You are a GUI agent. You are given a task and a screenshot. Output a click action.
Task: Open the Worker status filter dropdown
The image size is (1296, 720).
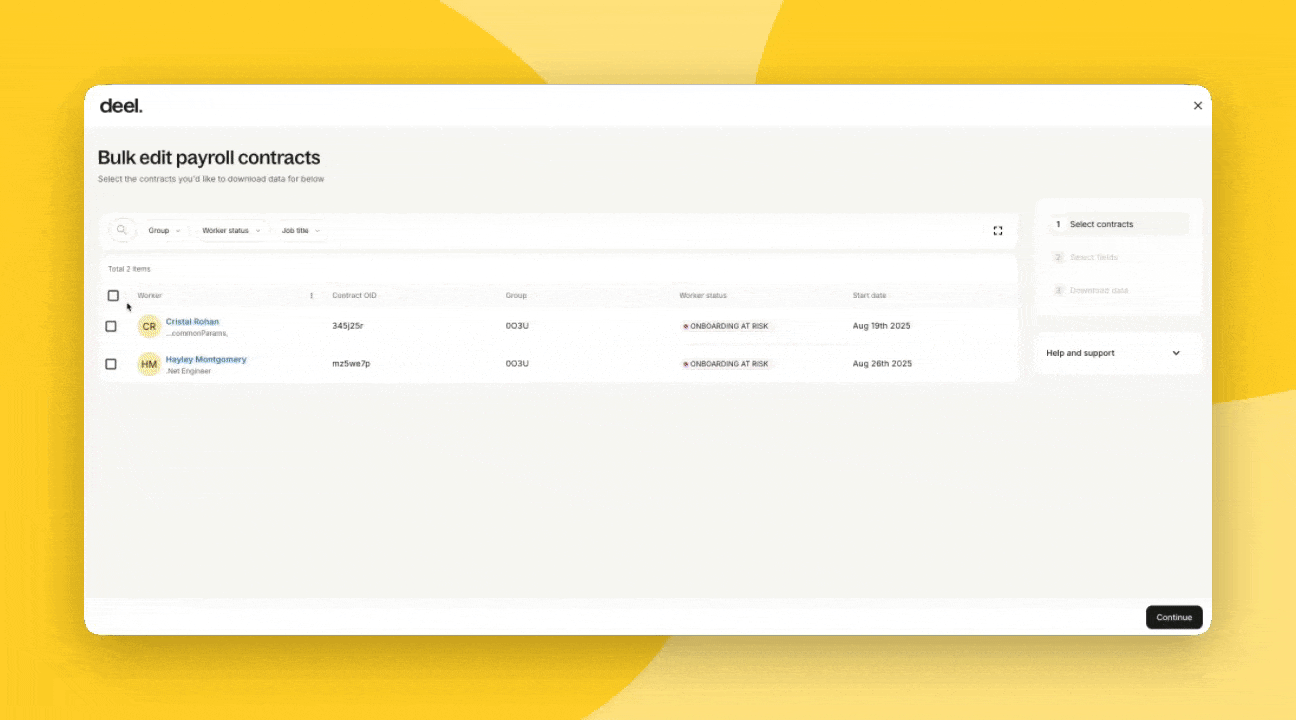pyautogui.click(x=231, y=231)
